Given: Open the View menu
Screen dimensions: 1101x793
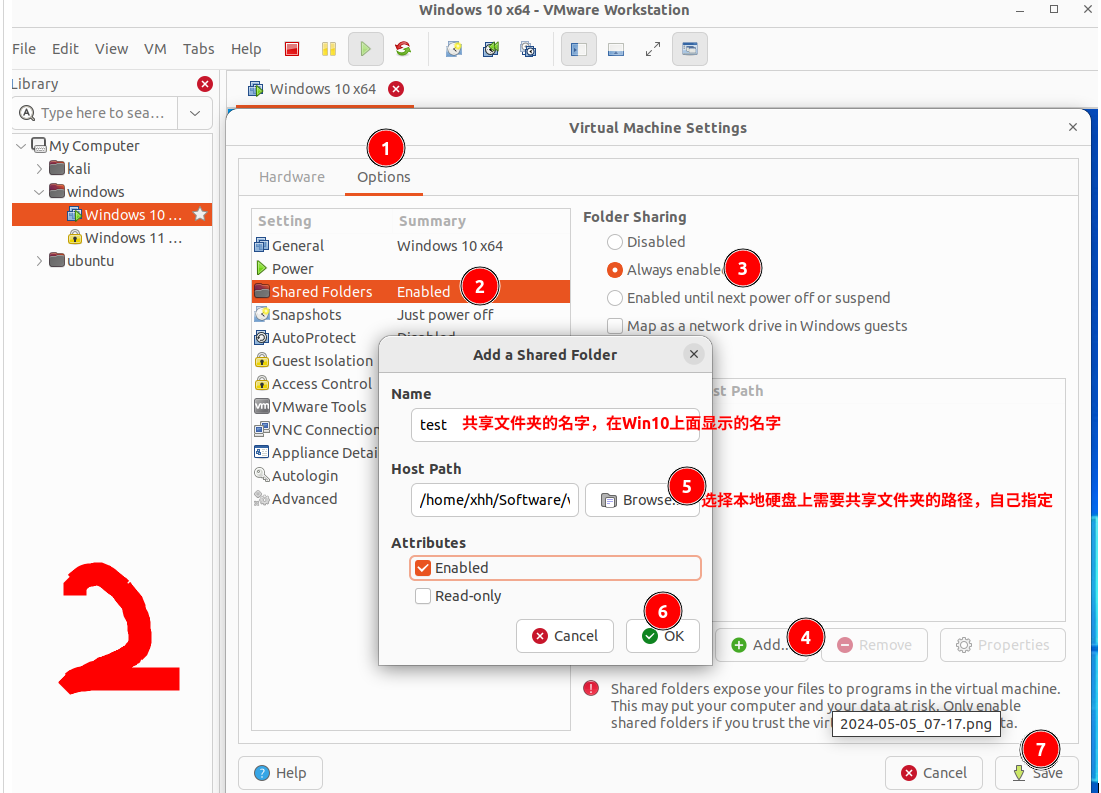Looking at the screenshot, I should click(x=112, y=49).
